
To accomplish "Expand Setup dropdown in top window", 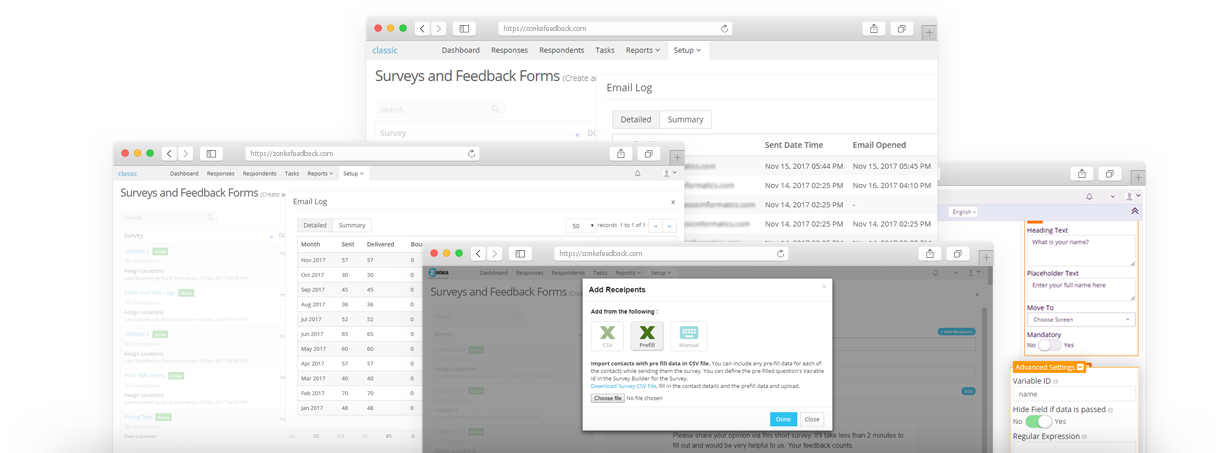I will 687,50.
